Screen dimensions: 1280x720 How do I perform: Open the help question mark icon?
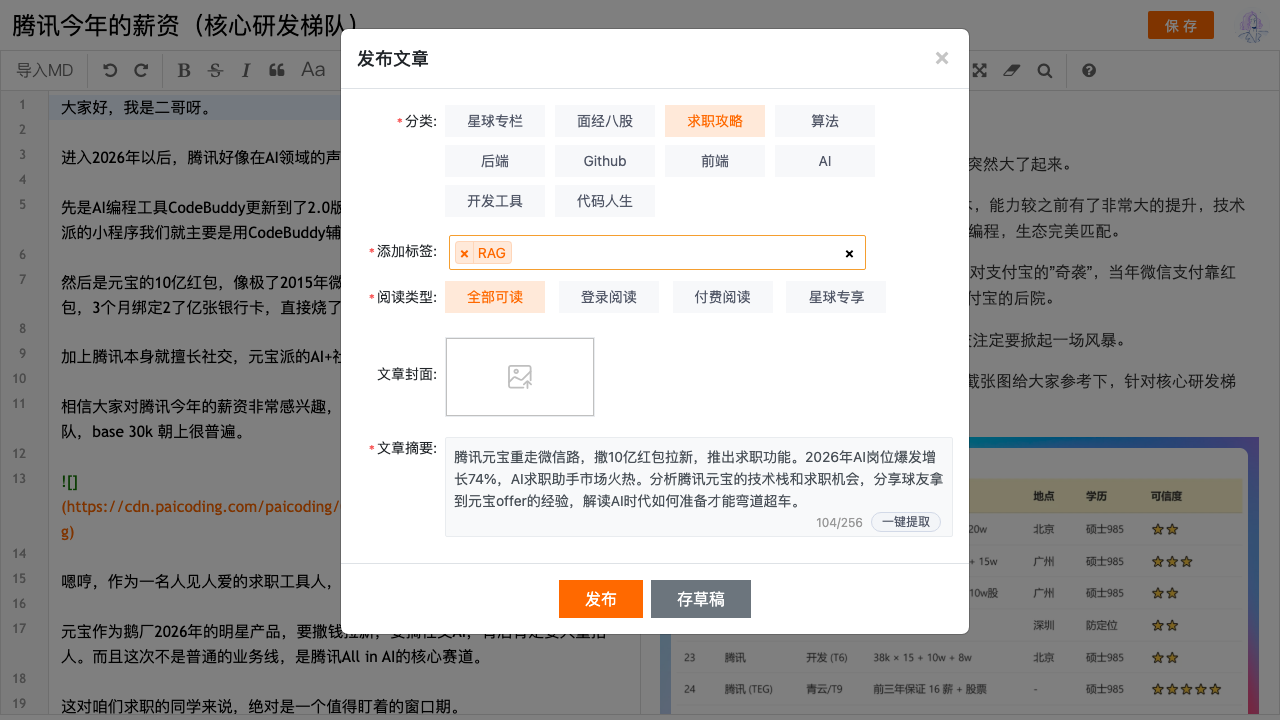[1089, 71]
